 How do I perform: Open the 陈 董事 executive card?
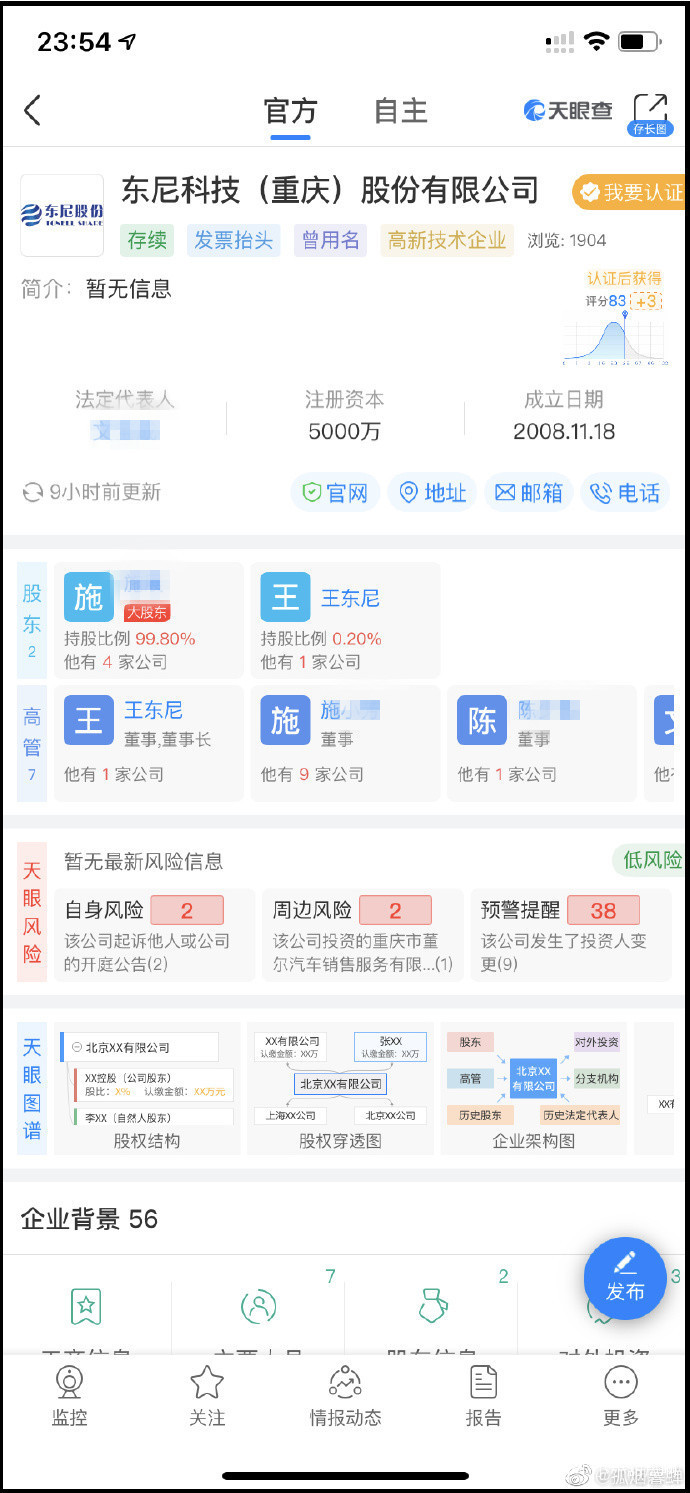click(x=542, y=743)
